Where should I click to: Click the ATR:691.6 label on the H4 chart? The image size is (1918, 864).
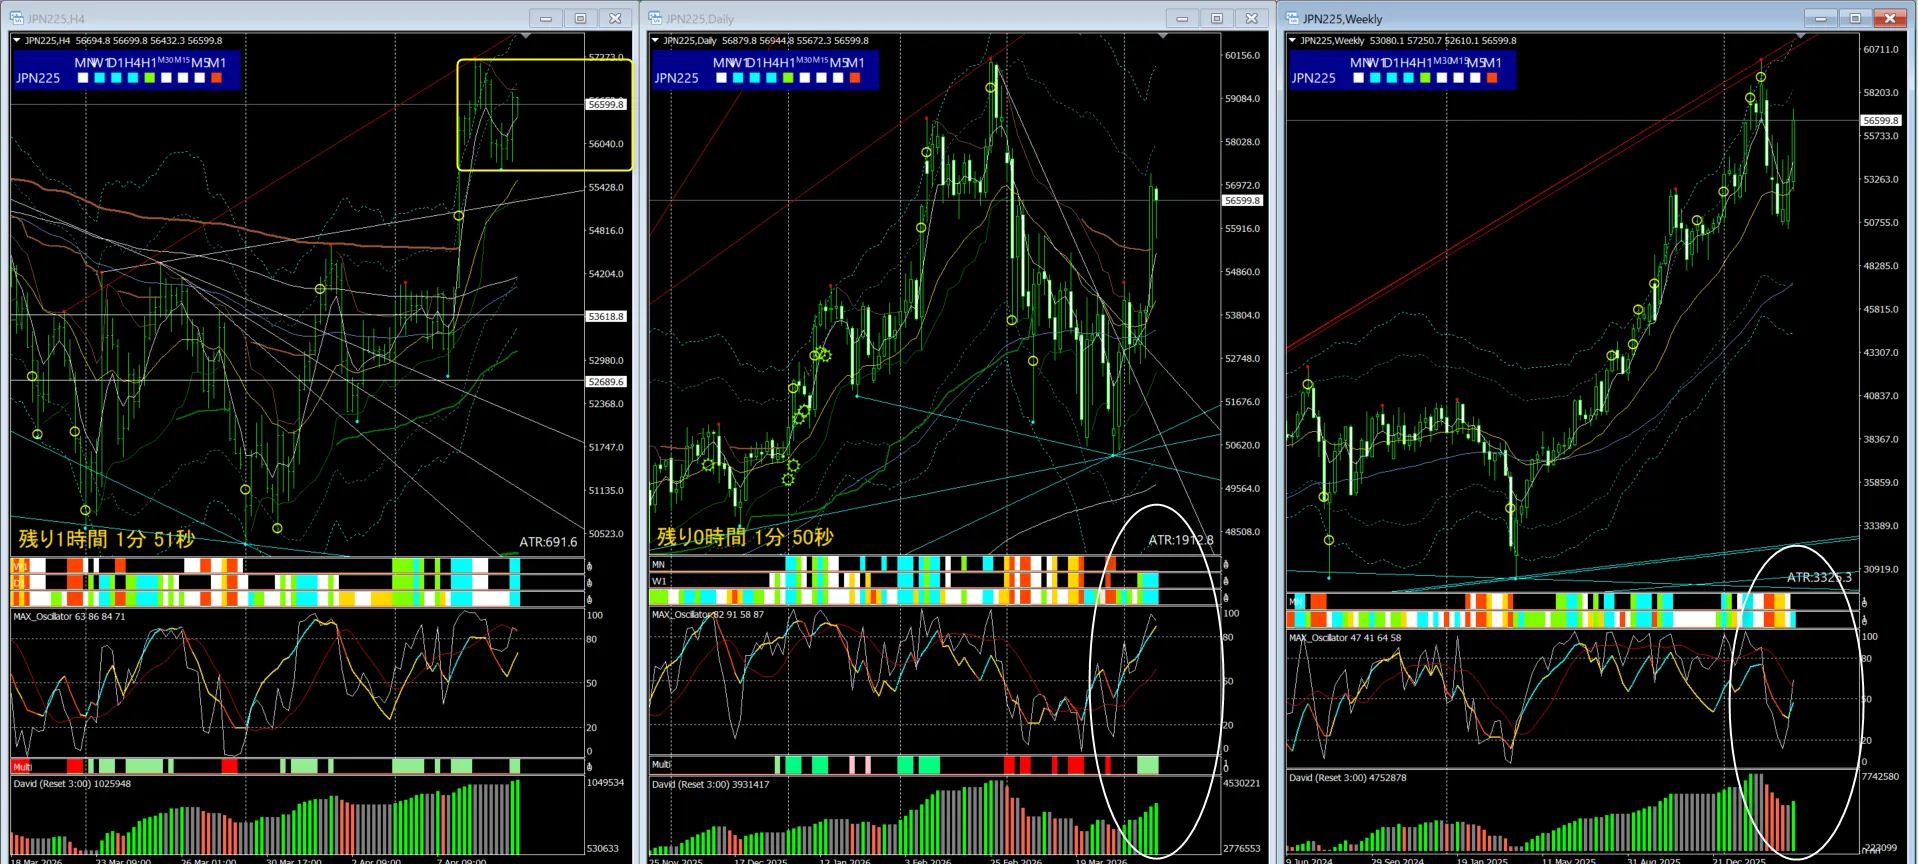(548, 542)
